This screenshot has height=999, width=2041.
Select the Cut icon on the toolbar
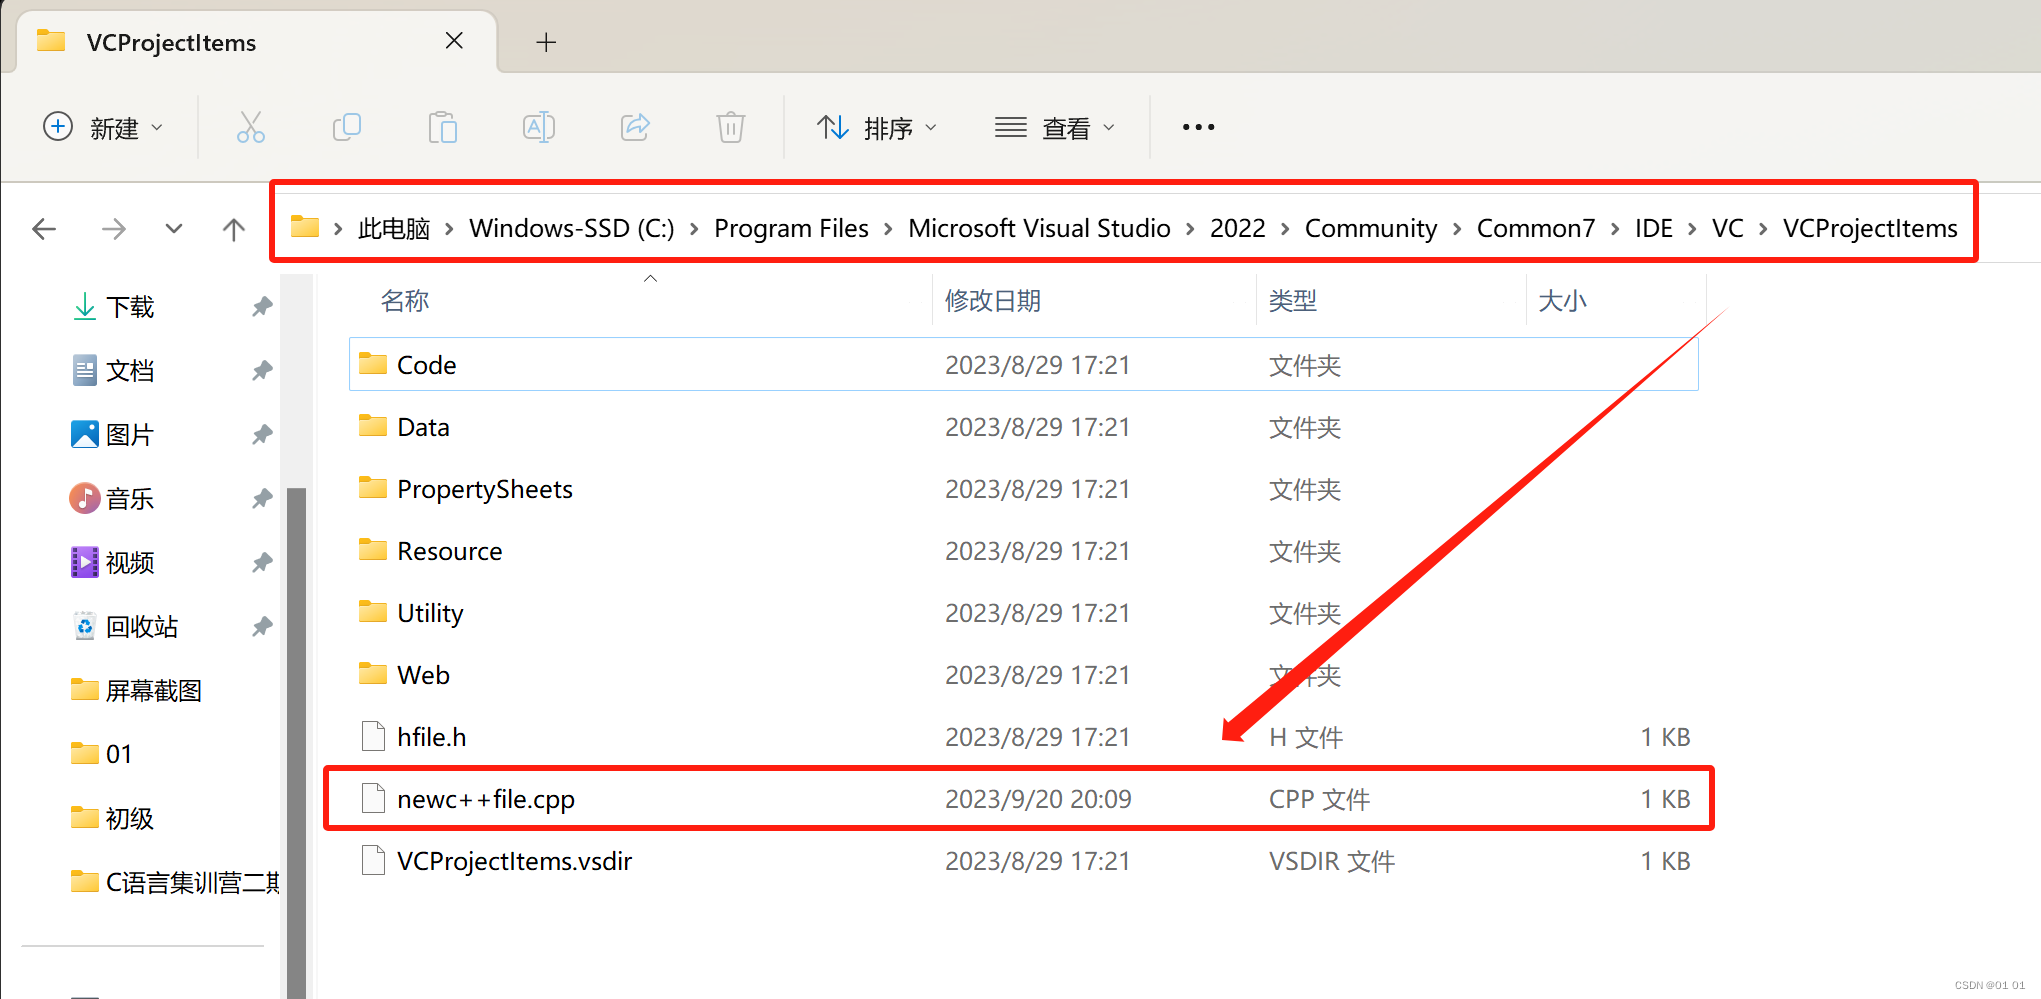coord(250,127)
